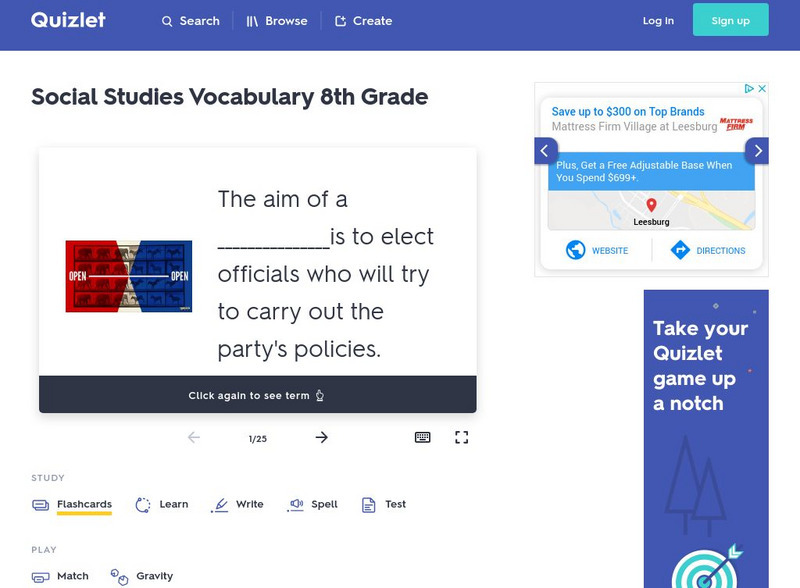Click the ad's next arrow
This screenshot has height=588, width=800.
coord(757,151)
